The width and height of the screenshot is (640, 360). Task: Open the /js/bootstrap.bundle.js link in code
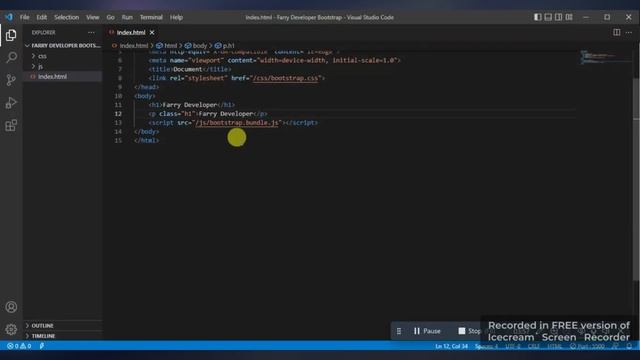237,122
